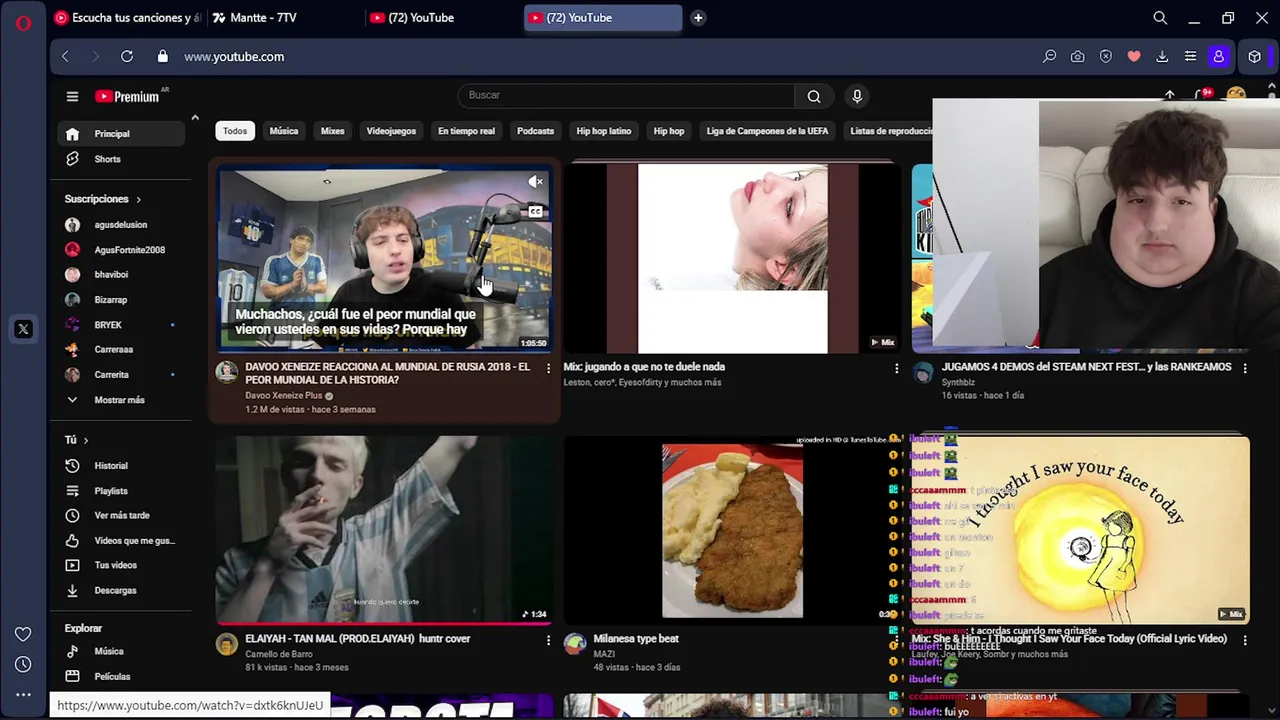Click the pink heart bookmark icon in the address bar
This screenshot has width=1280, height=720.
[1133, 57]
